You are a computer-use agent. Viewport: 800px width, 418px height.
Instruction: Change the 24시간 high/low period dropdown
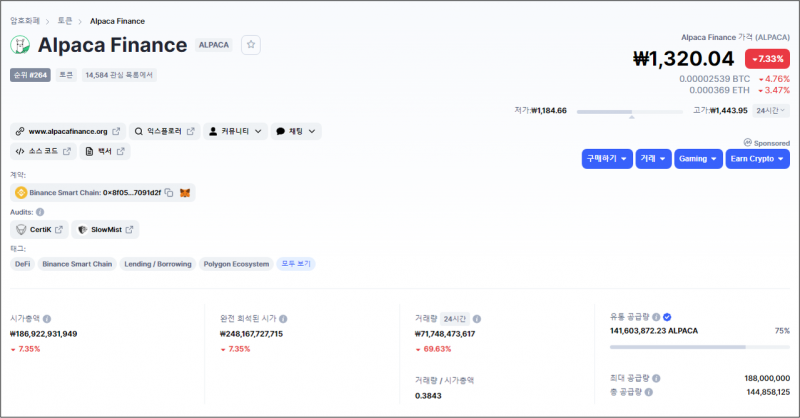[771, 110]
